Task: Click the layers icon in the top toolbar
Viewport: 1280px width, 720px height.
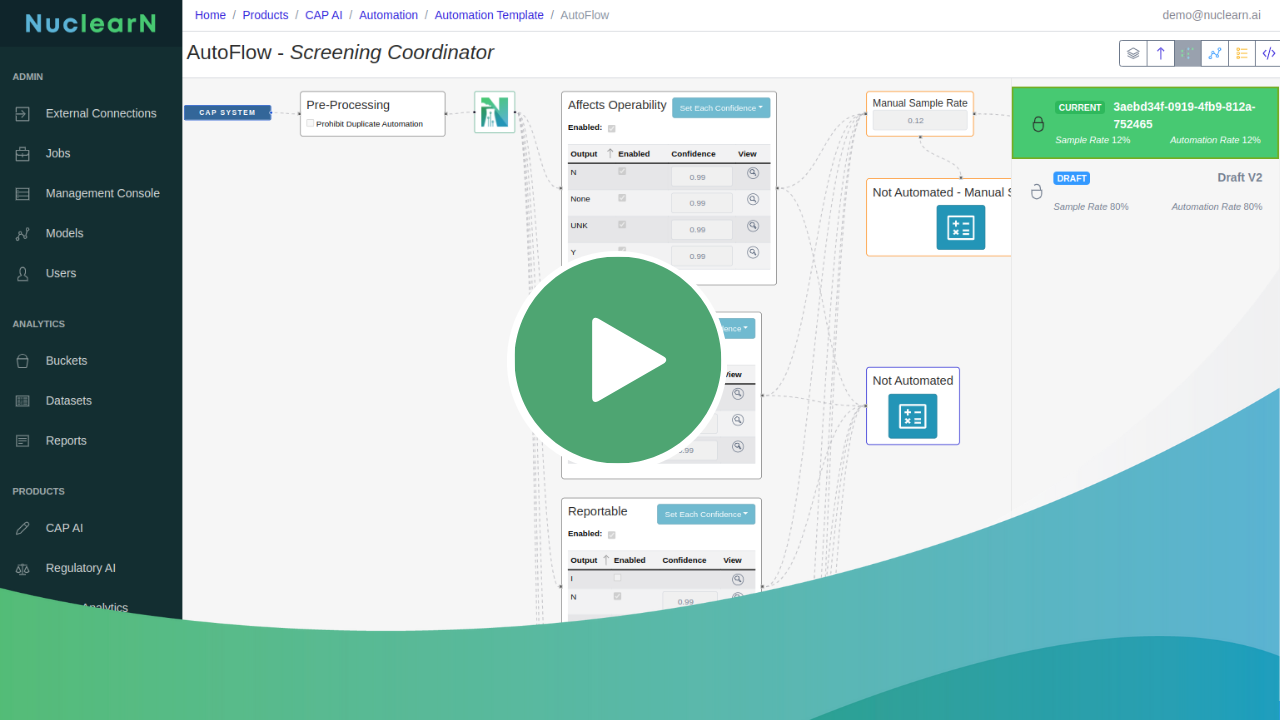Action: point(1133,54)
